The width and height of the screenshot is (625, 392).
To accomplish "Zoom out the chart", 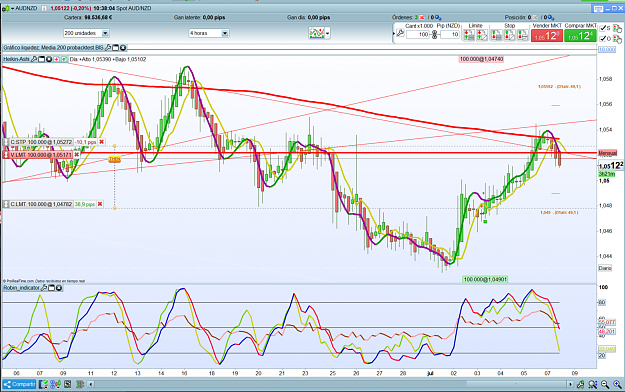I will (605, 384).
